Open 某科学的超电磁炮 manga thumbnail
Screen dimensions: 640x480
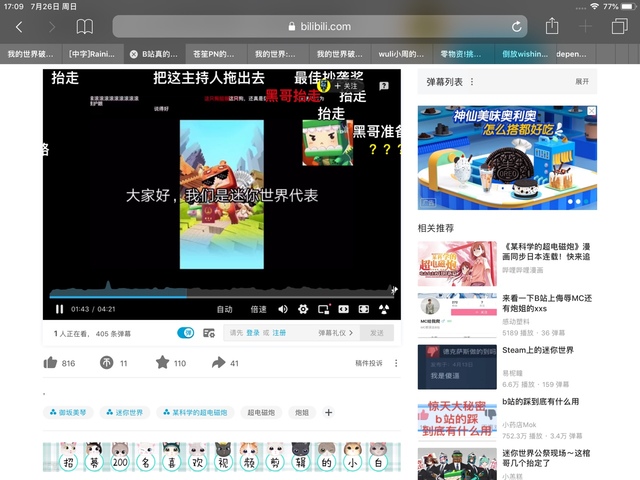(x=457, y=263)
